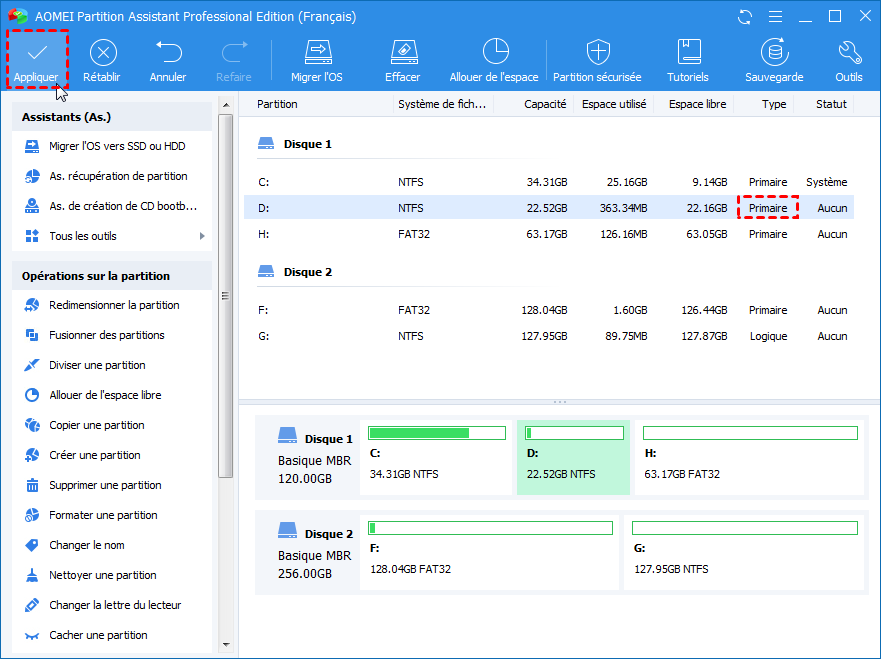881x659 pixels.
Task: Select the H: FAT32 partition row in list
Action: coord(550,234)
